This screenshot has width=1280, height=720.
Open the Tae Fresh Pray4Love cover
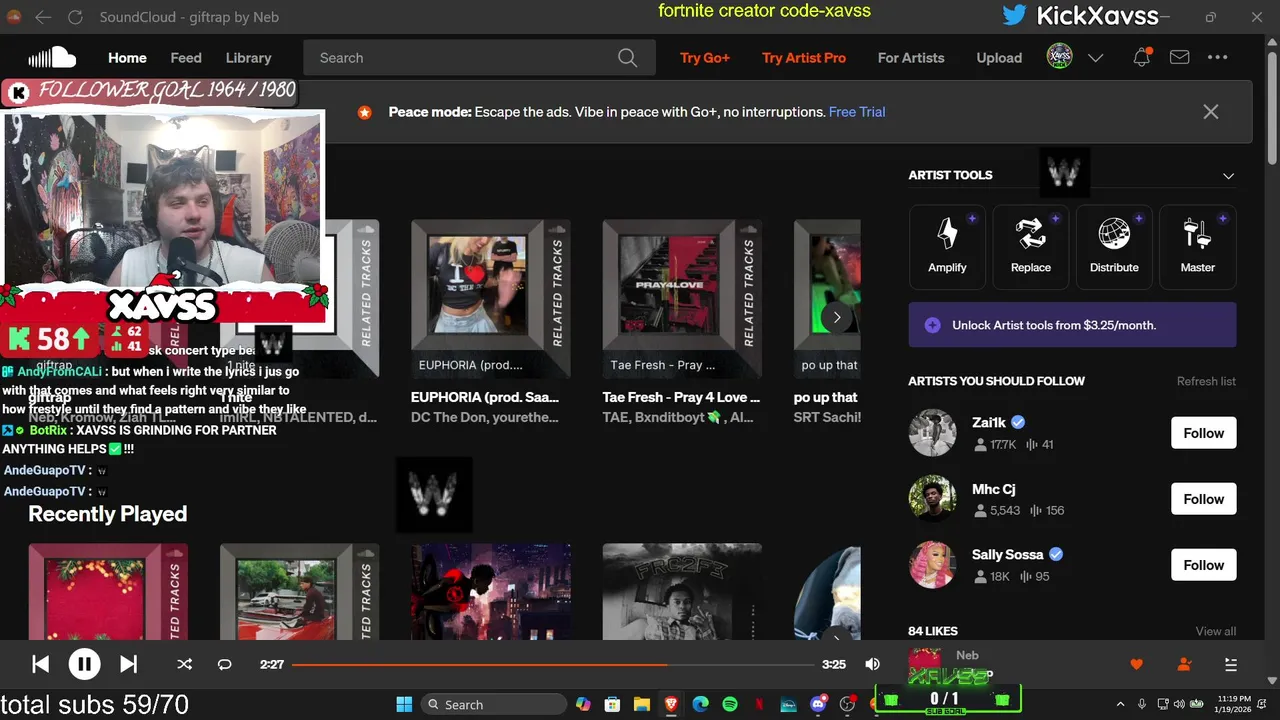[682, 299]
